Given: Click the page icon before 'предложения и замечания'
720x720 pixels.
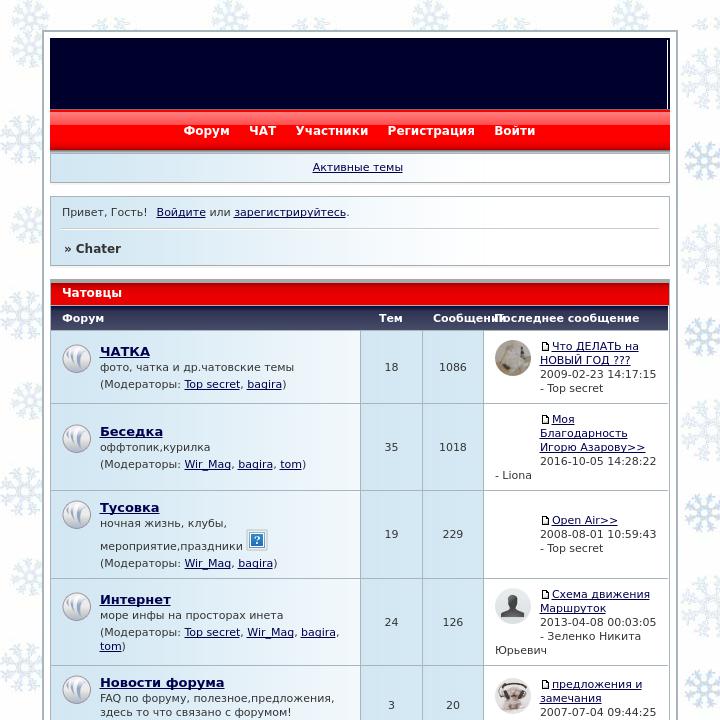Looking at the screenshot, I should pyautogui.click(x=545, y=684).
